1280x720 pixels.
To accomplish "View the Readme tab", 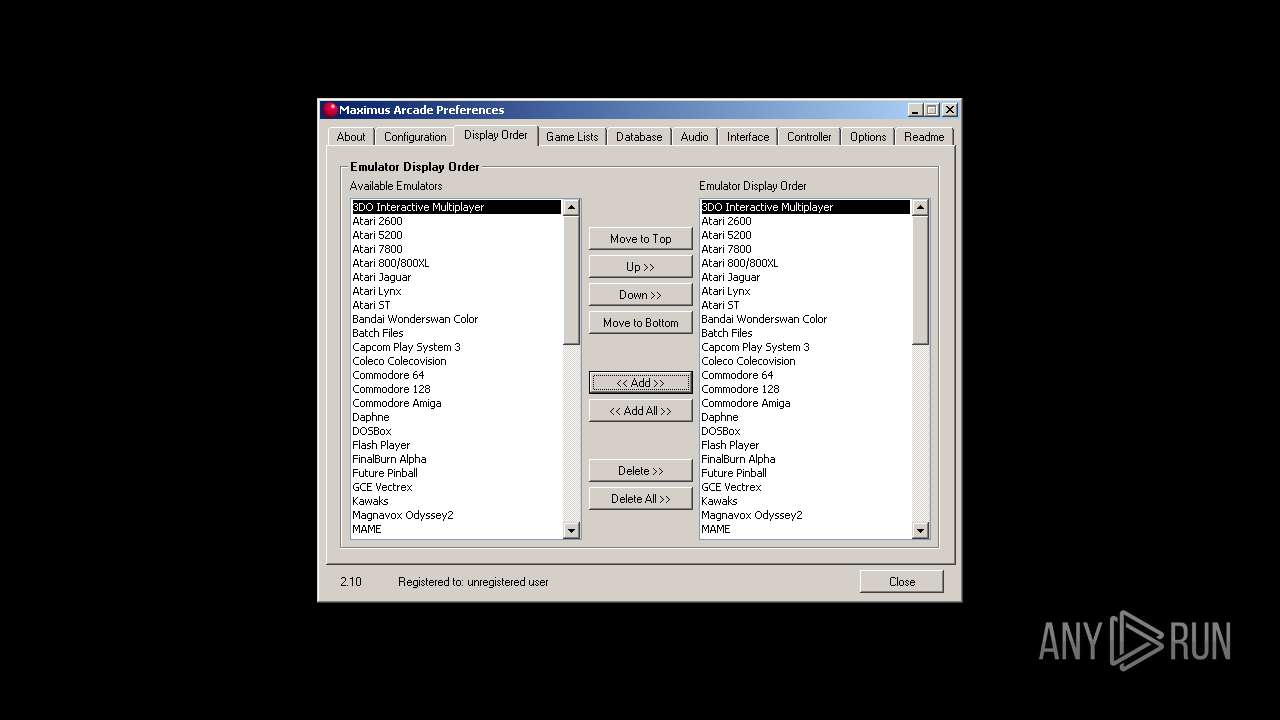I will coord(924,137).
